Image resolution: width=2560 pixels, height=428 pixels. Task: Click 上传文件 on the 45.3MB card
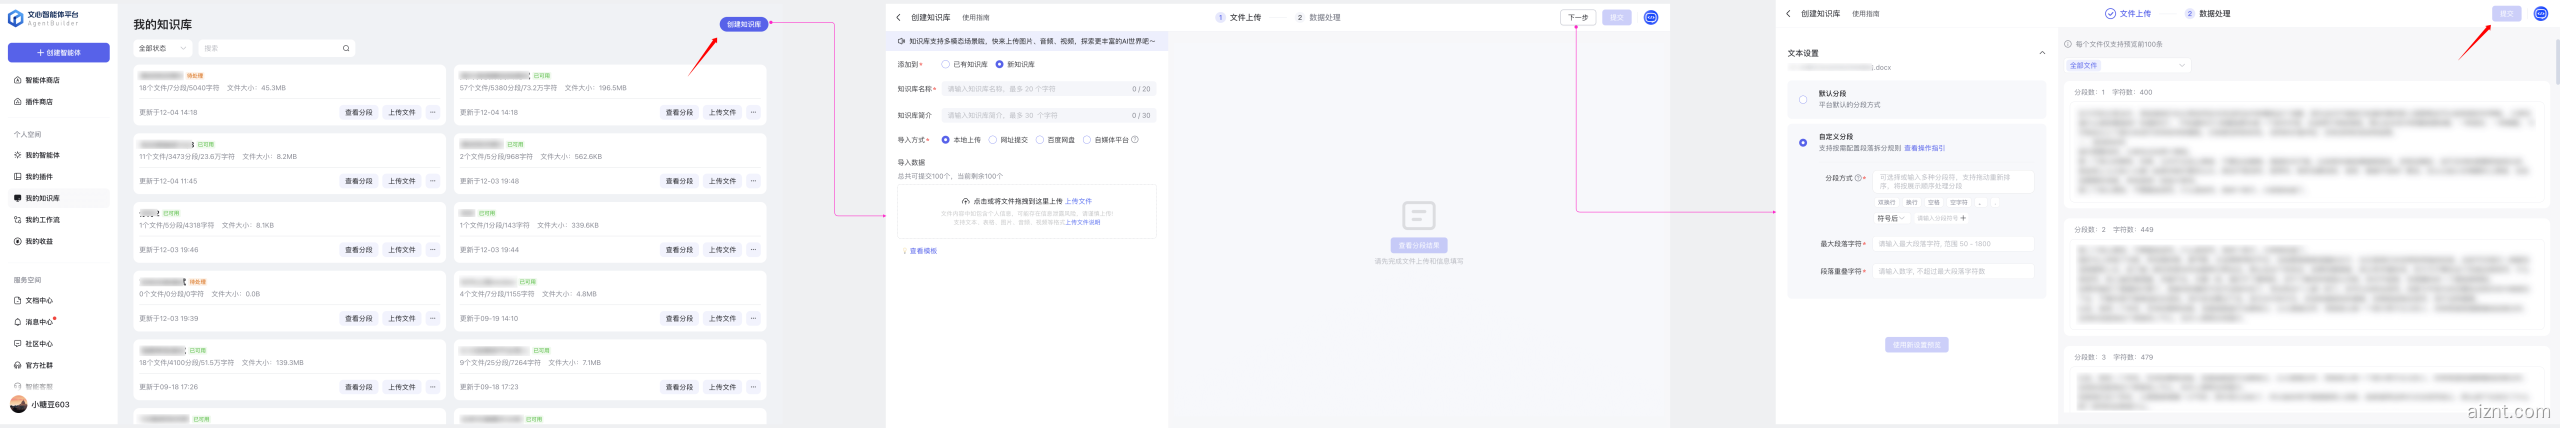coord(402,112)
